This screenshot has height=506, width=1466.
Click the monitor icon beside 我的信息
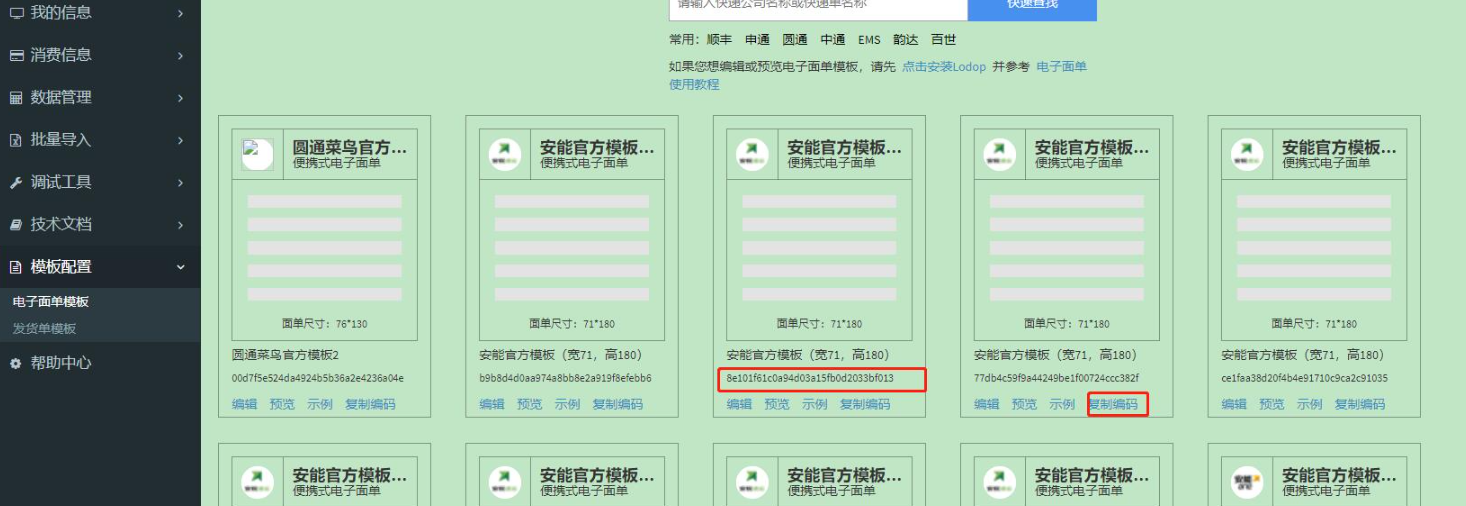(16, 13)
